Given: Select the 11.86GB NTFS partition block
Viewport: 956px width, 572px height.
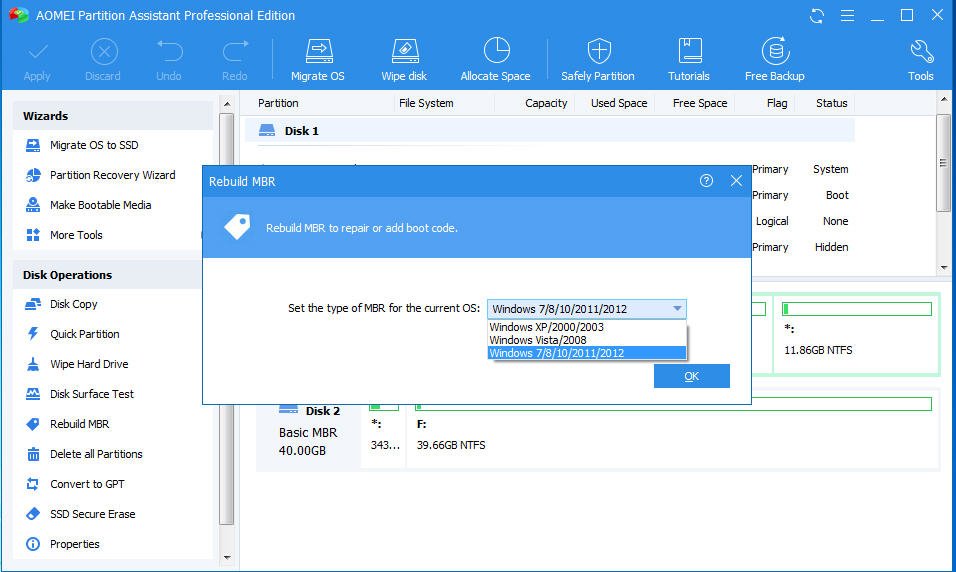Looking at the screenshot, I should pyautogui.click(x=857, y=334).
